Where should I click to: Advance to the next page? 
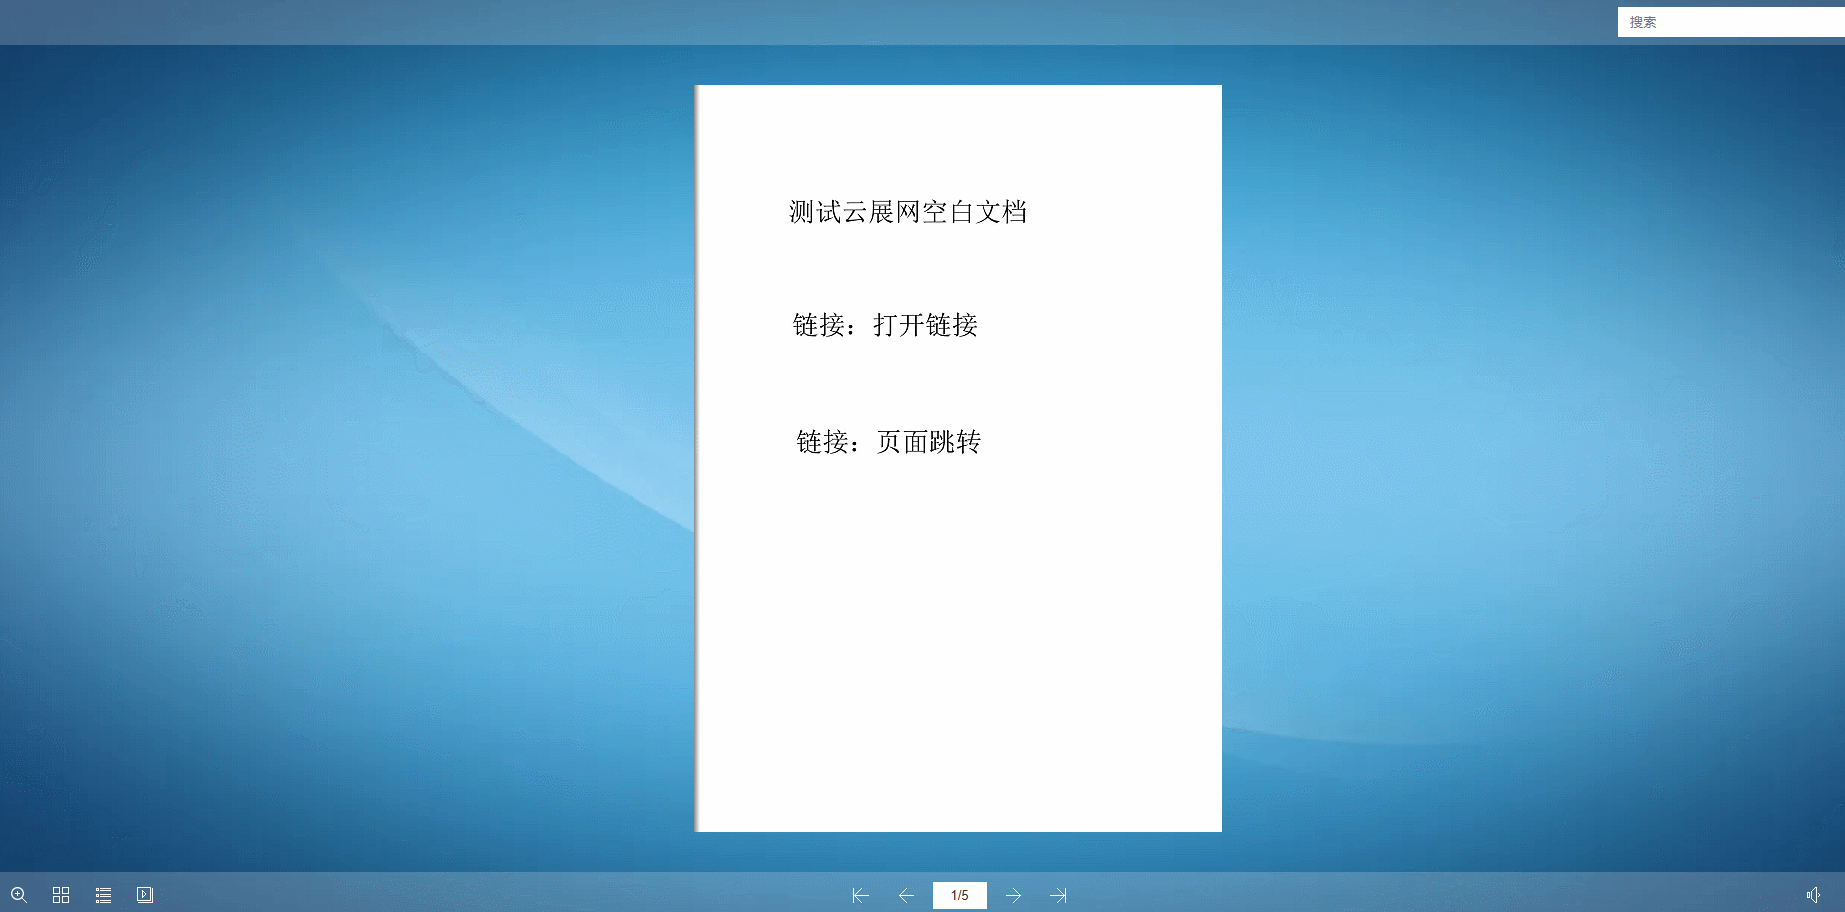tap(1013, 896)
